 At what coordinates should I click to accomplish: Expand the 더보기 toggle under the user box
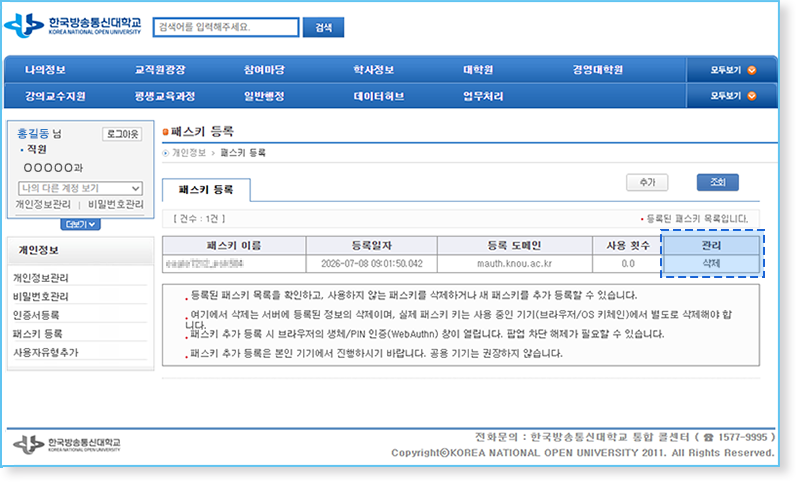pos(80,224)
